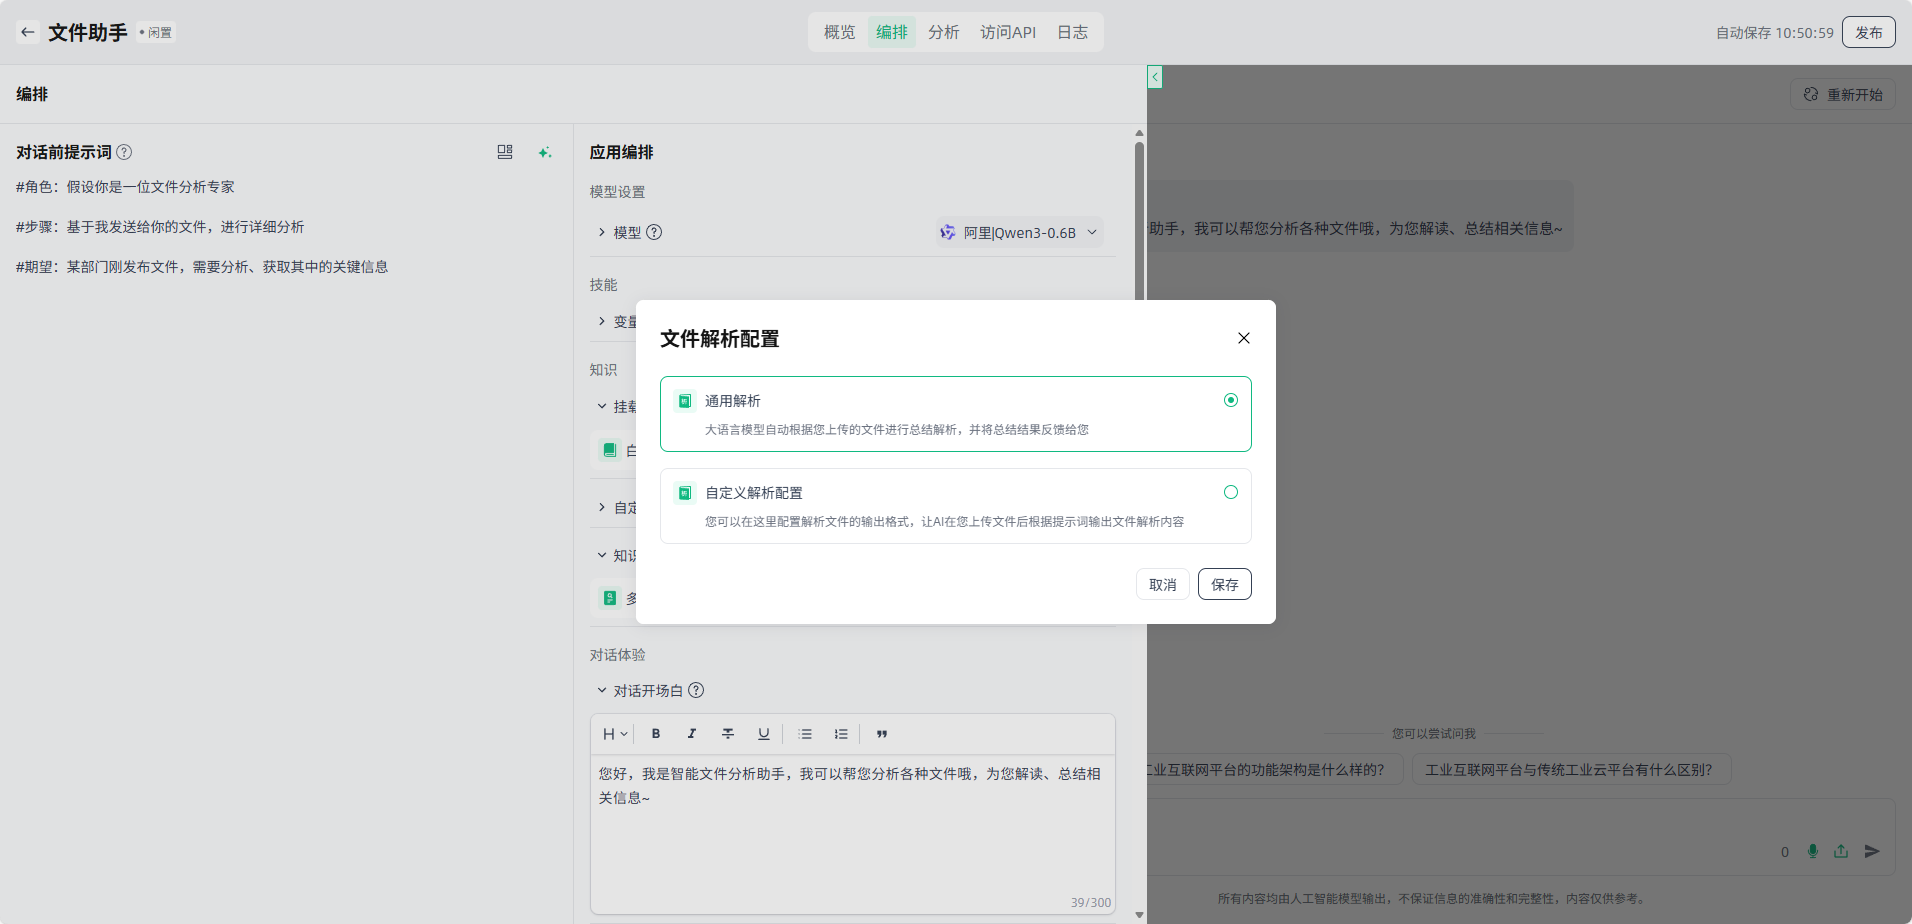Switch to the 概览 tab

coord(839,32)
